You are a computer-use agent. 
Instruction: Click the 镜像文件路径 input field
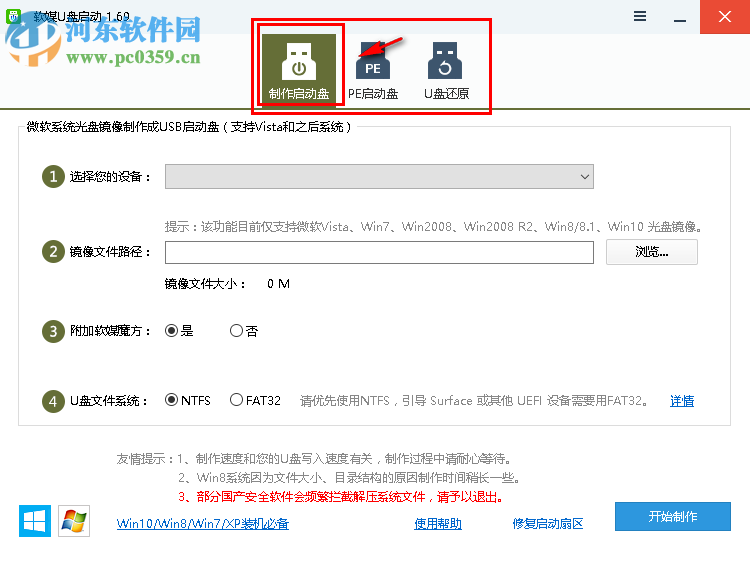[x=379, y=252]
